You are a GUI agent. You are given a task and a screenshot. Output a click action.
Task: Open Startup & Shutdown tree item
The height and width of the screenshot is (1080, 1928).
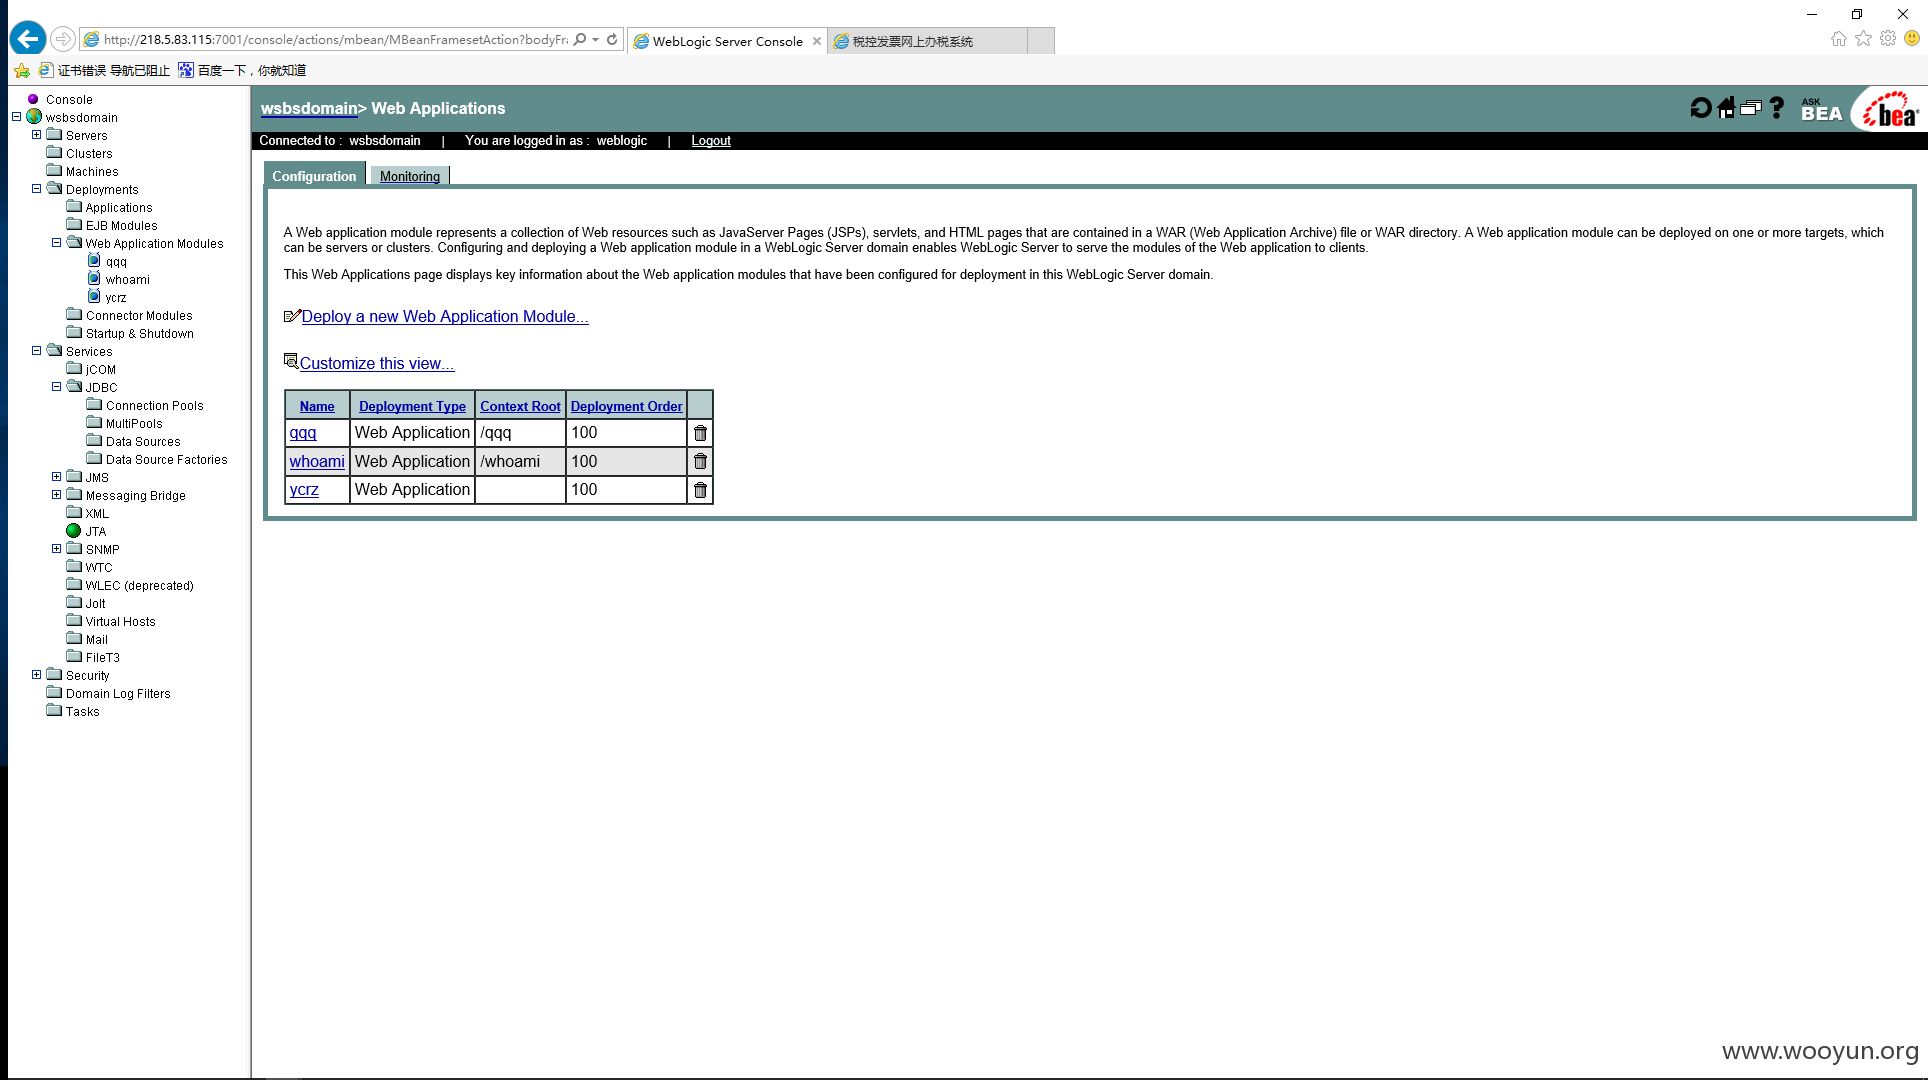(x=140, y=333)
